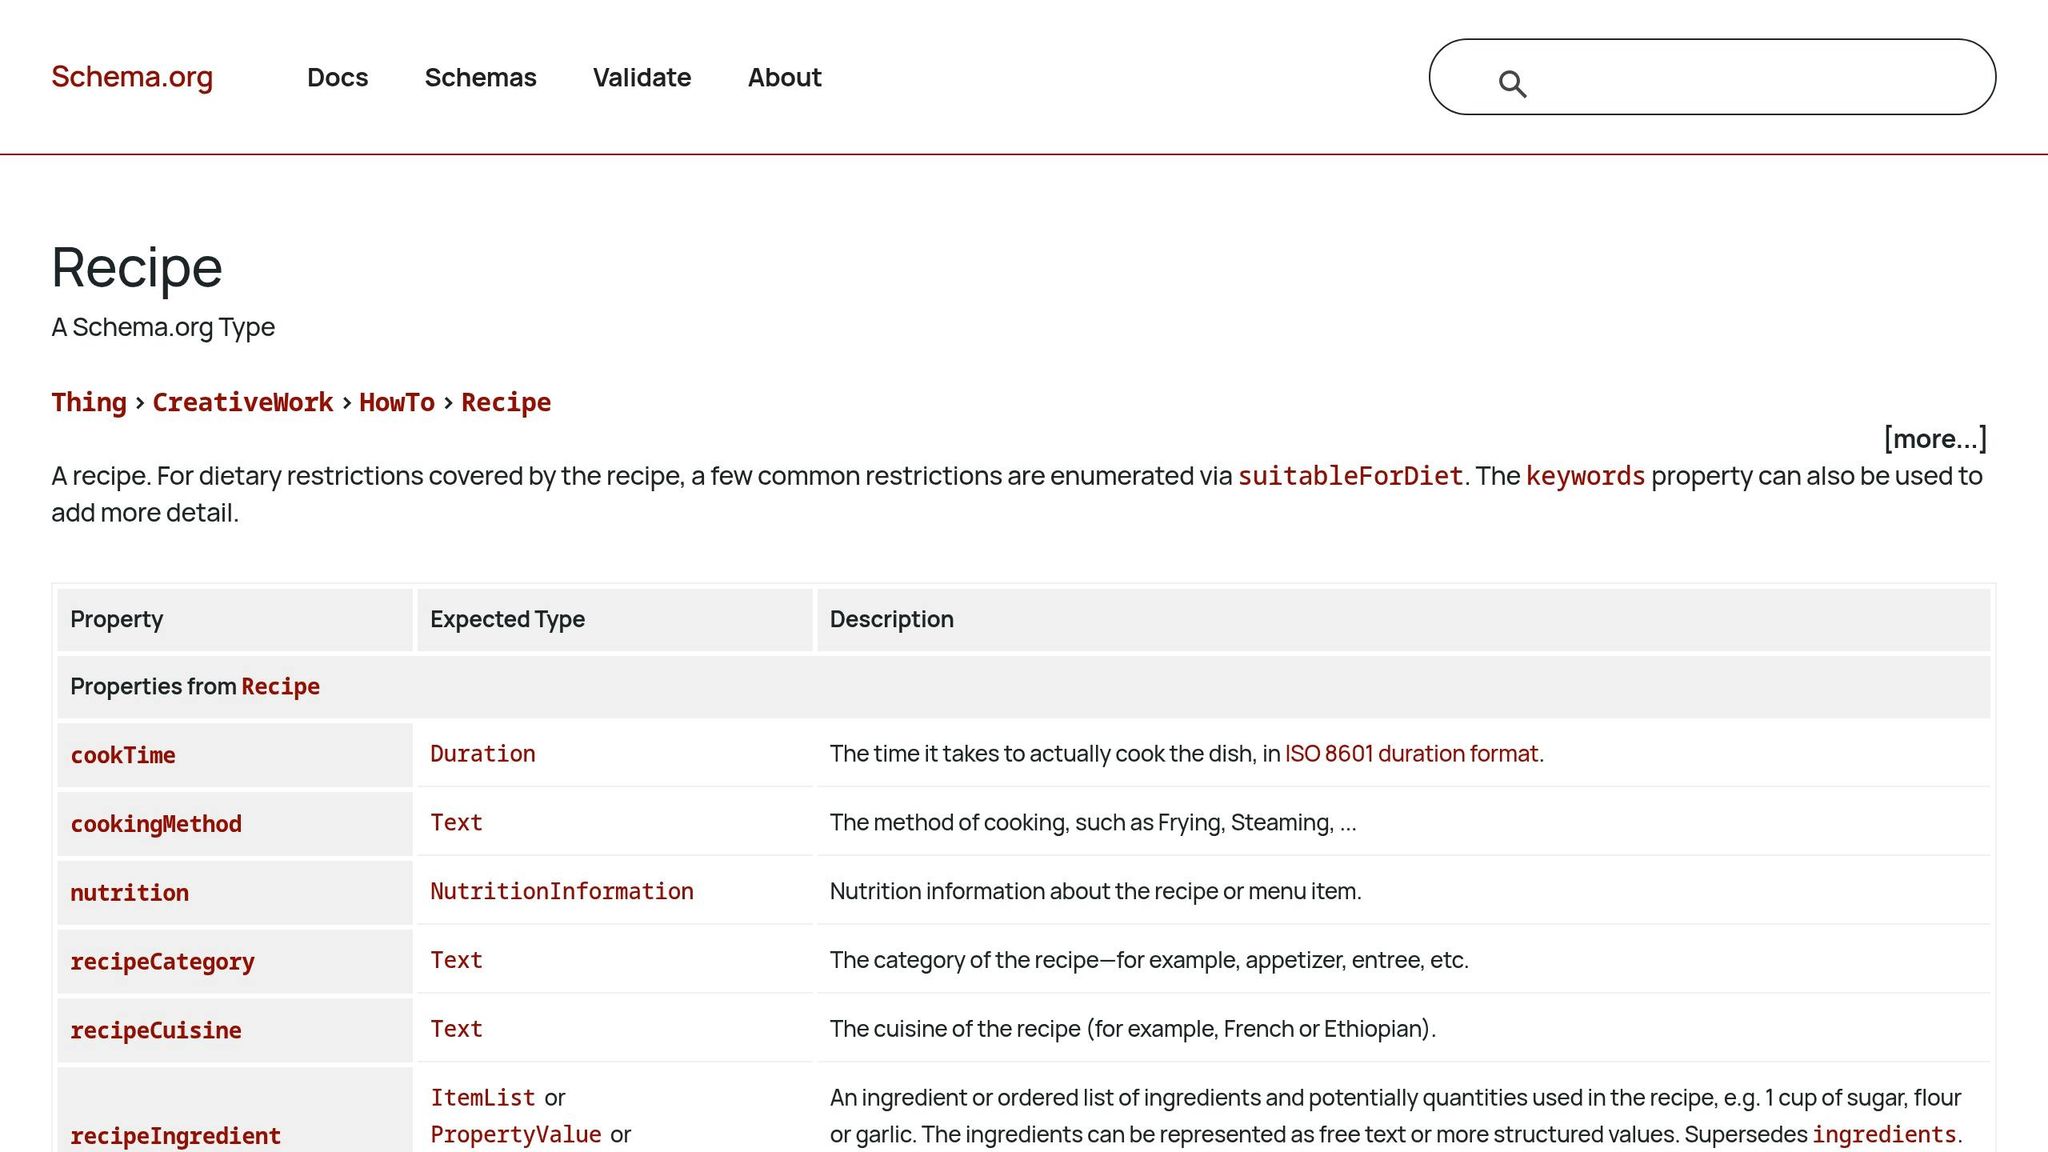Image resolution: width=2048 pixels, height=1152 pixels.
Task: Open the Duration type page
Action: 482,753
